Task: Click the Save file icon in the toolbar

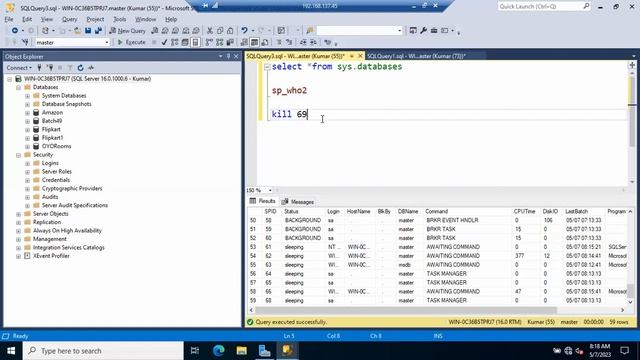Action: (88, 31)
